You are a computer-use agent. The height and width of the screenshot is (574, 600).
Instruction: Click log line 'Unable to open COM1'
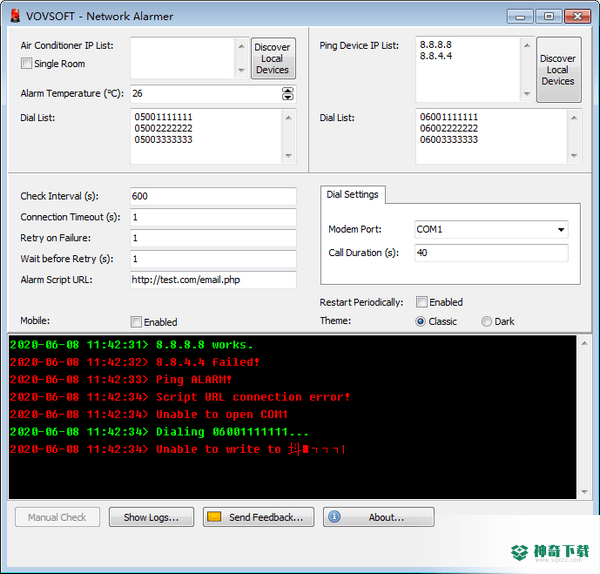coord(149,414)
